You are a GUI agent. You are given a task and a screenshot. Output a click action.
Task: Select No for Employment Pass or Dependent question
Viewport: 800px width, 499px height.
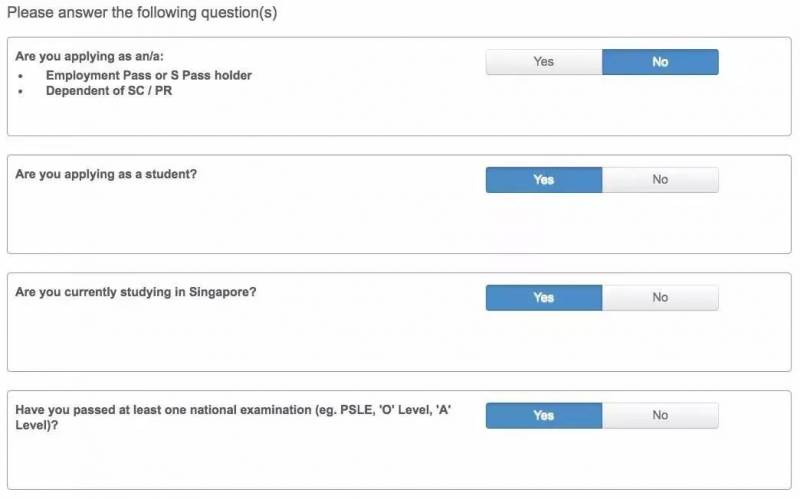[x=660, y=62]
